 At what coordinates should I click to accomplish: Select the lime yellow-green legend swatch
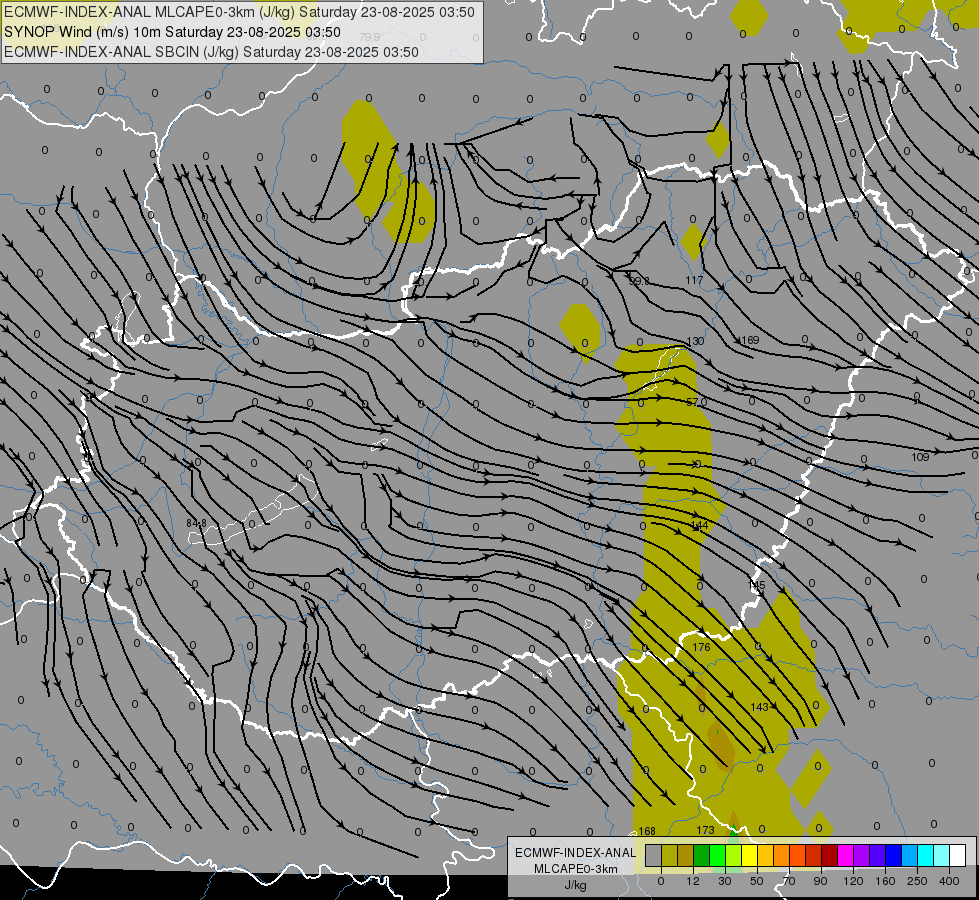[734, 855]
